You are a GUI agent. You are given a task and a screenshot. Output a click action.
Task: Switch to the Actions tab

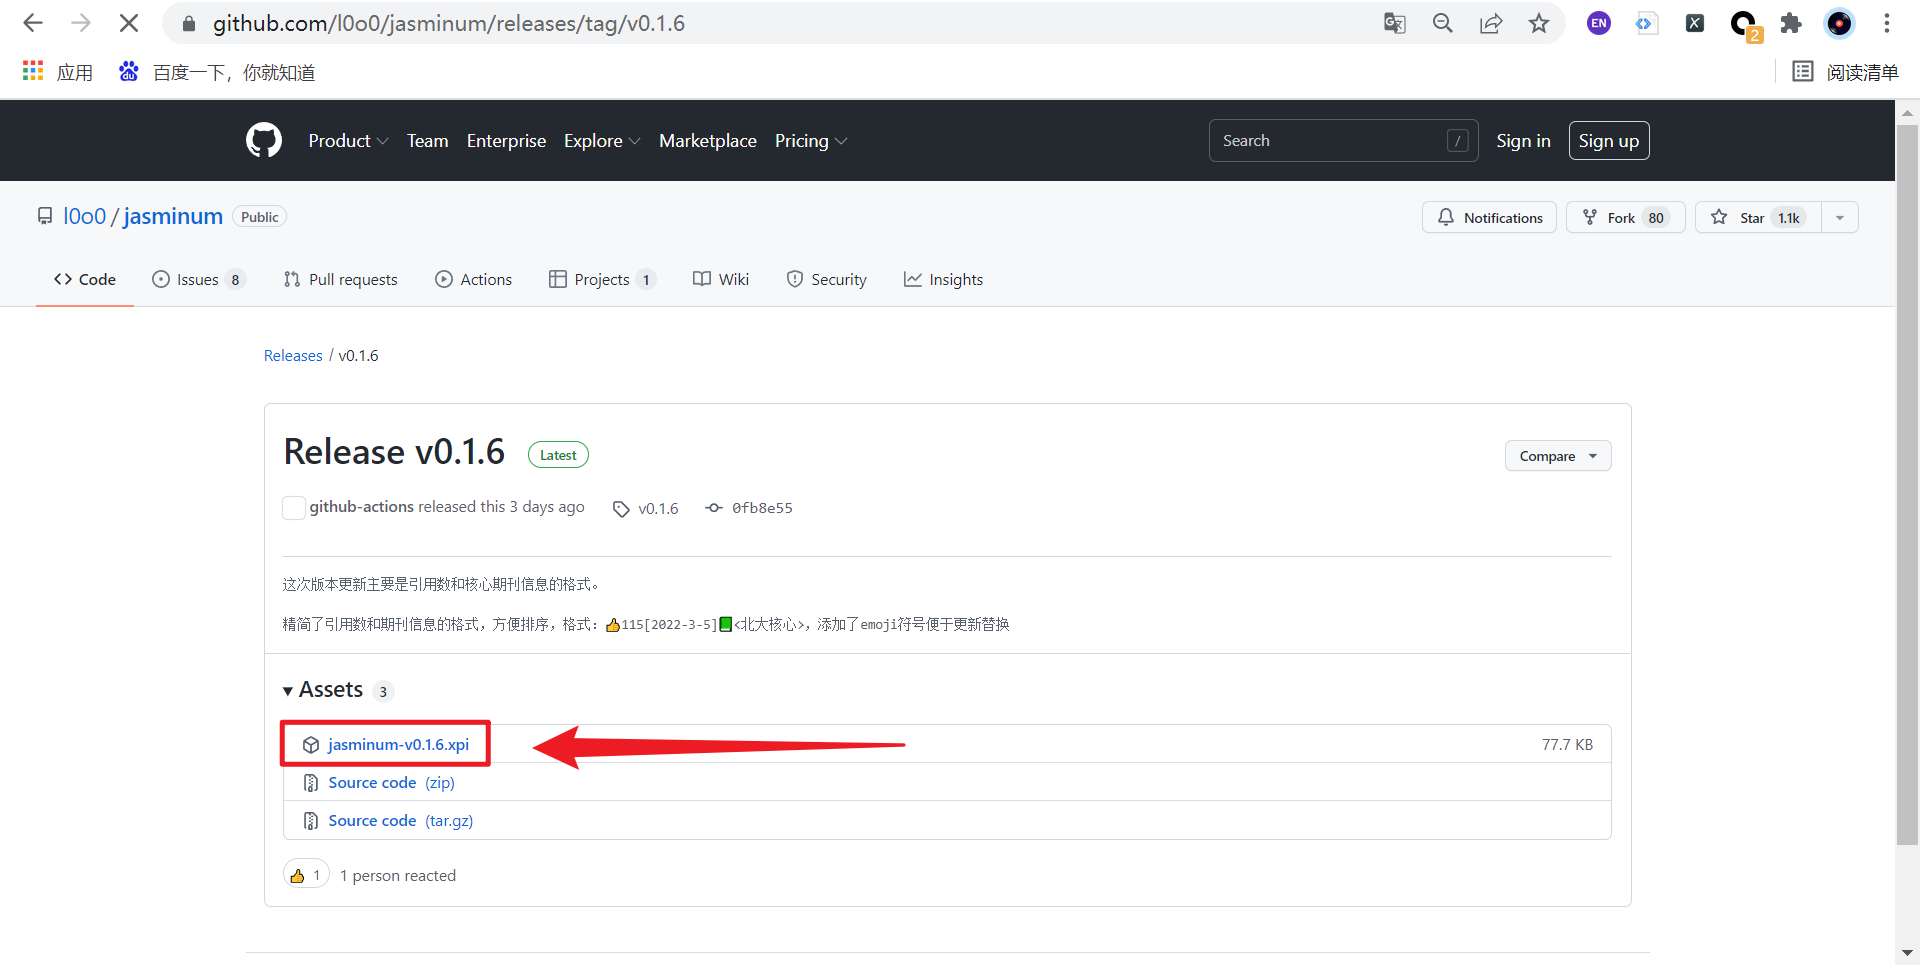tap(474, 279)
